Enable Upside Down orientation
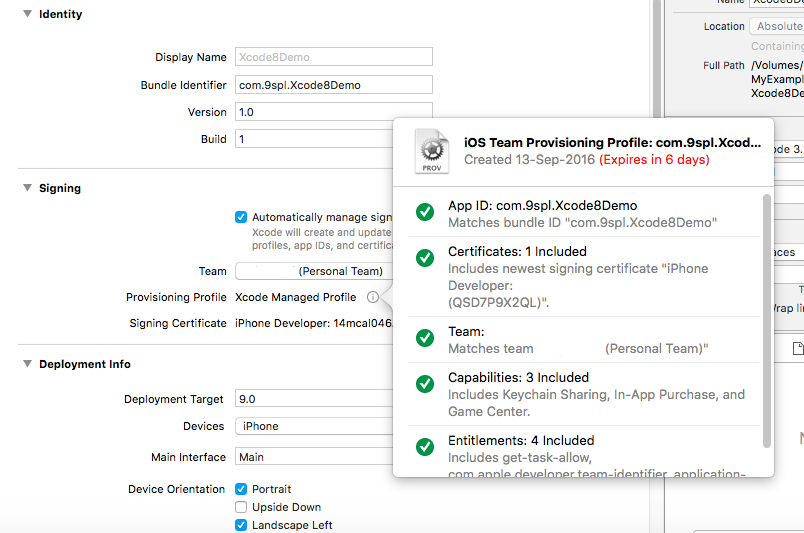 click(x=241, y=507)
